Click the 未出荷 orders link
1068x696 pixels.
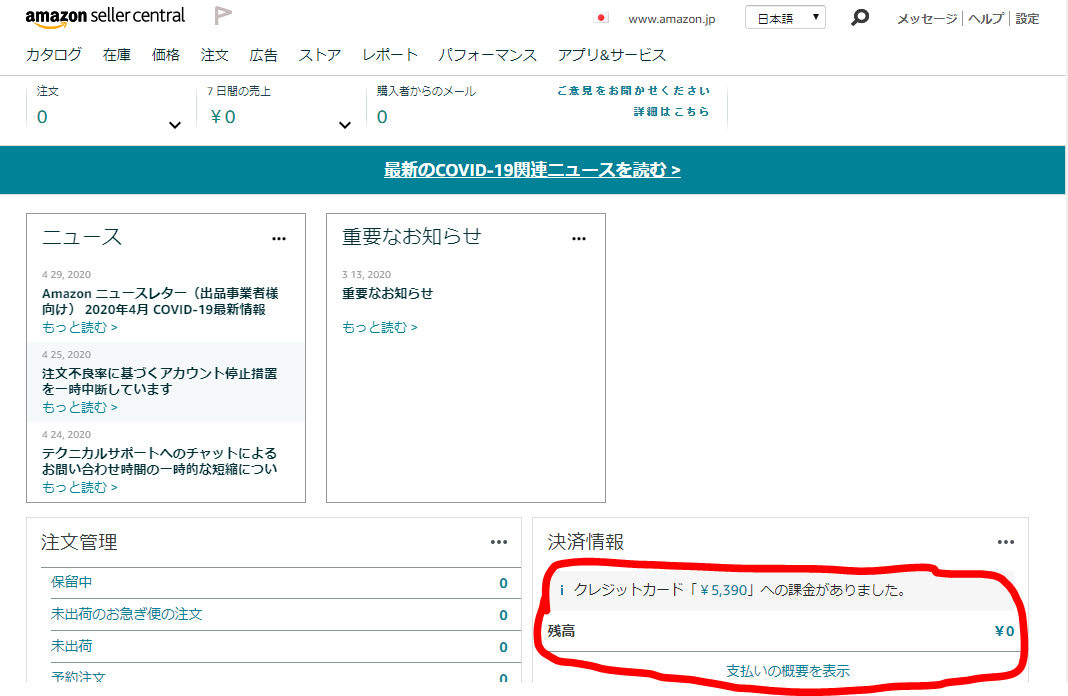[72, 646]
